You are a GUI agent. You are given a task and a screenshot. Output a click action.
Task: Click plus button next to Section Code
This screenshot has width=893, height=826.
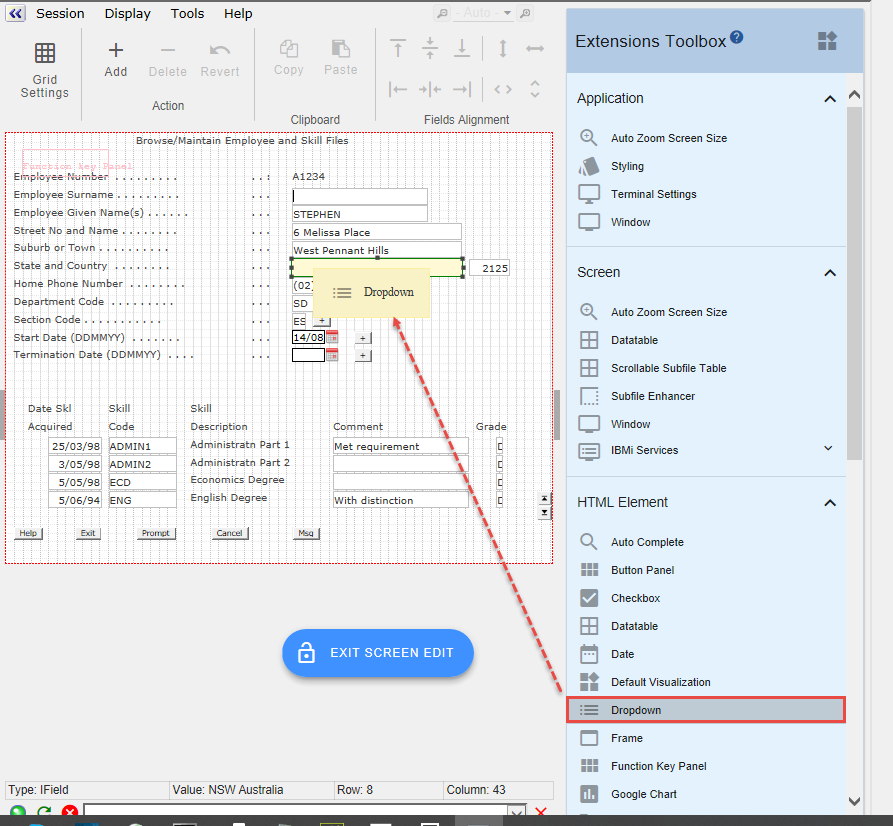[x=322, y=321]
